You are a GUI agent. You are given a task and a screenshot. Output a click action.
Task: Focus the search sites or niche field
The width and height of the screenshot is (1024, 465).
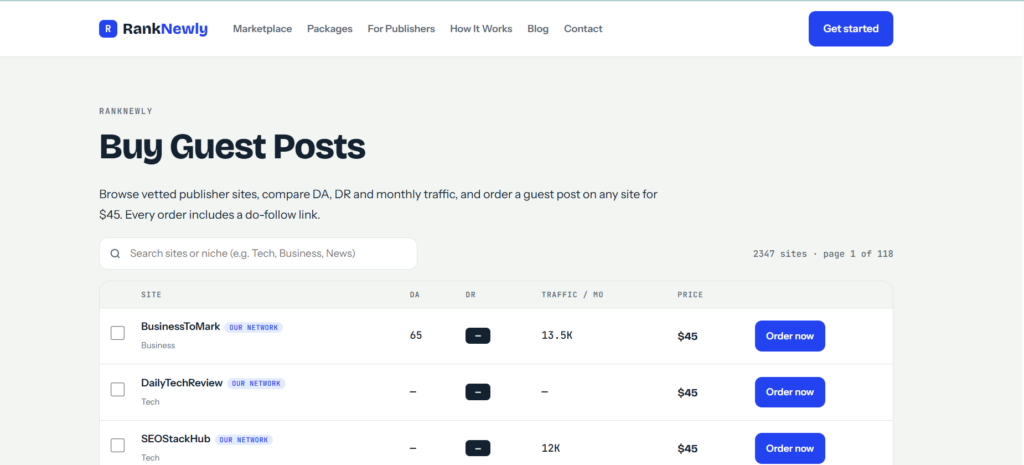(258, 253)
